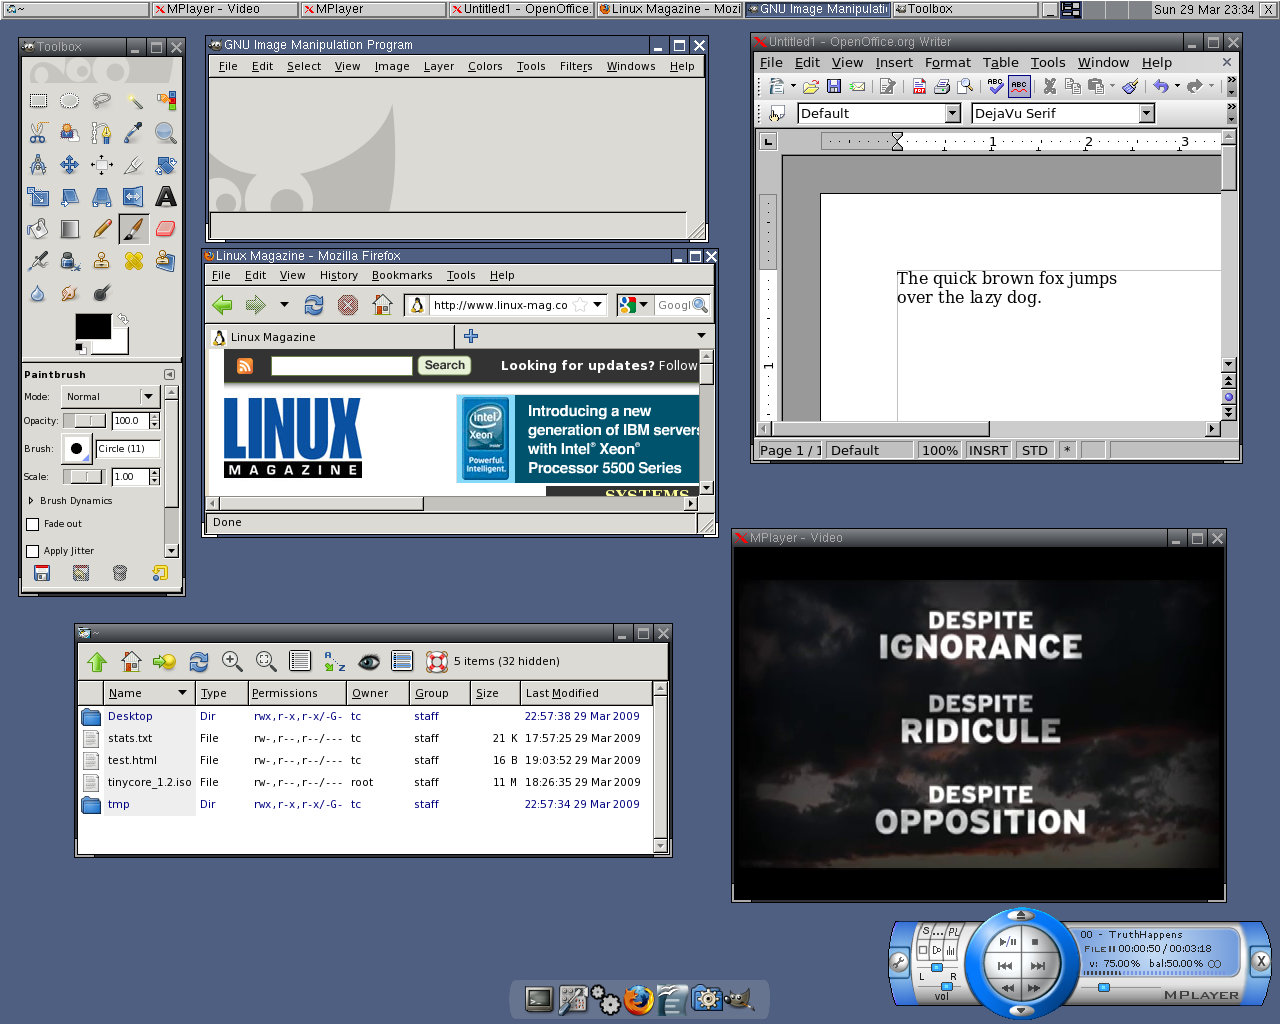Enable the Fade out option for Paintbrush
The image size is (1280, 1024).
pos(33,524)
